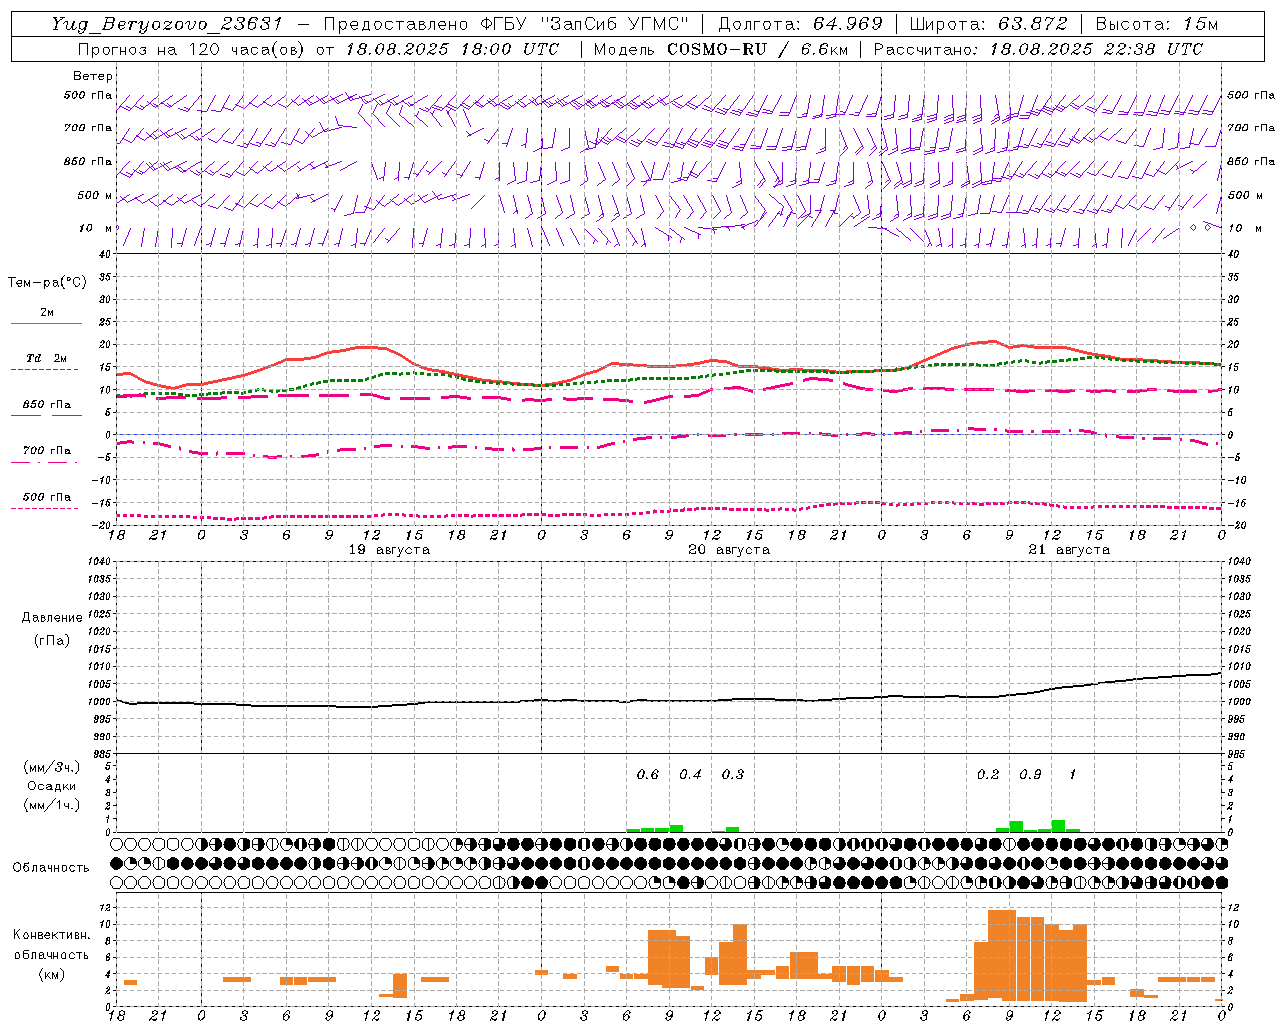Click the "Td 2м" dew point legend label

47,358
